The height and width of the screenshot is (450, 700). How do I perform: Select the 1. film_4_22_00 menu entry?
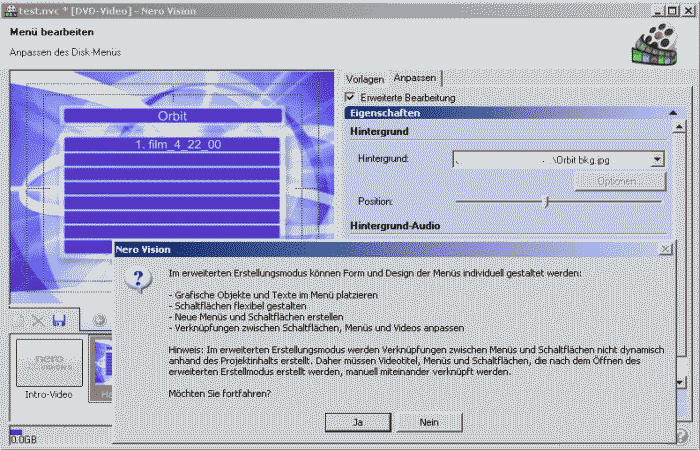pyautogui.click(x=172, y=145)
